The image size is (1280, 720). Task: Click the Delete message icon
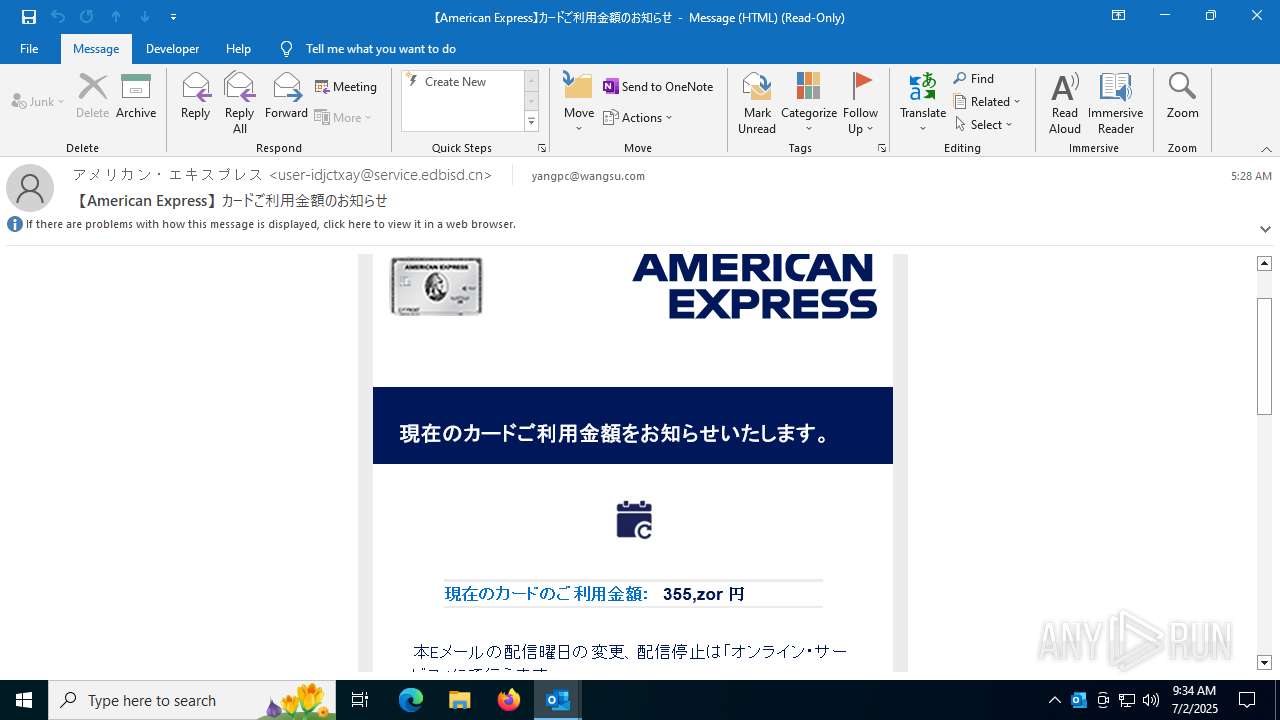pos(92,97)
